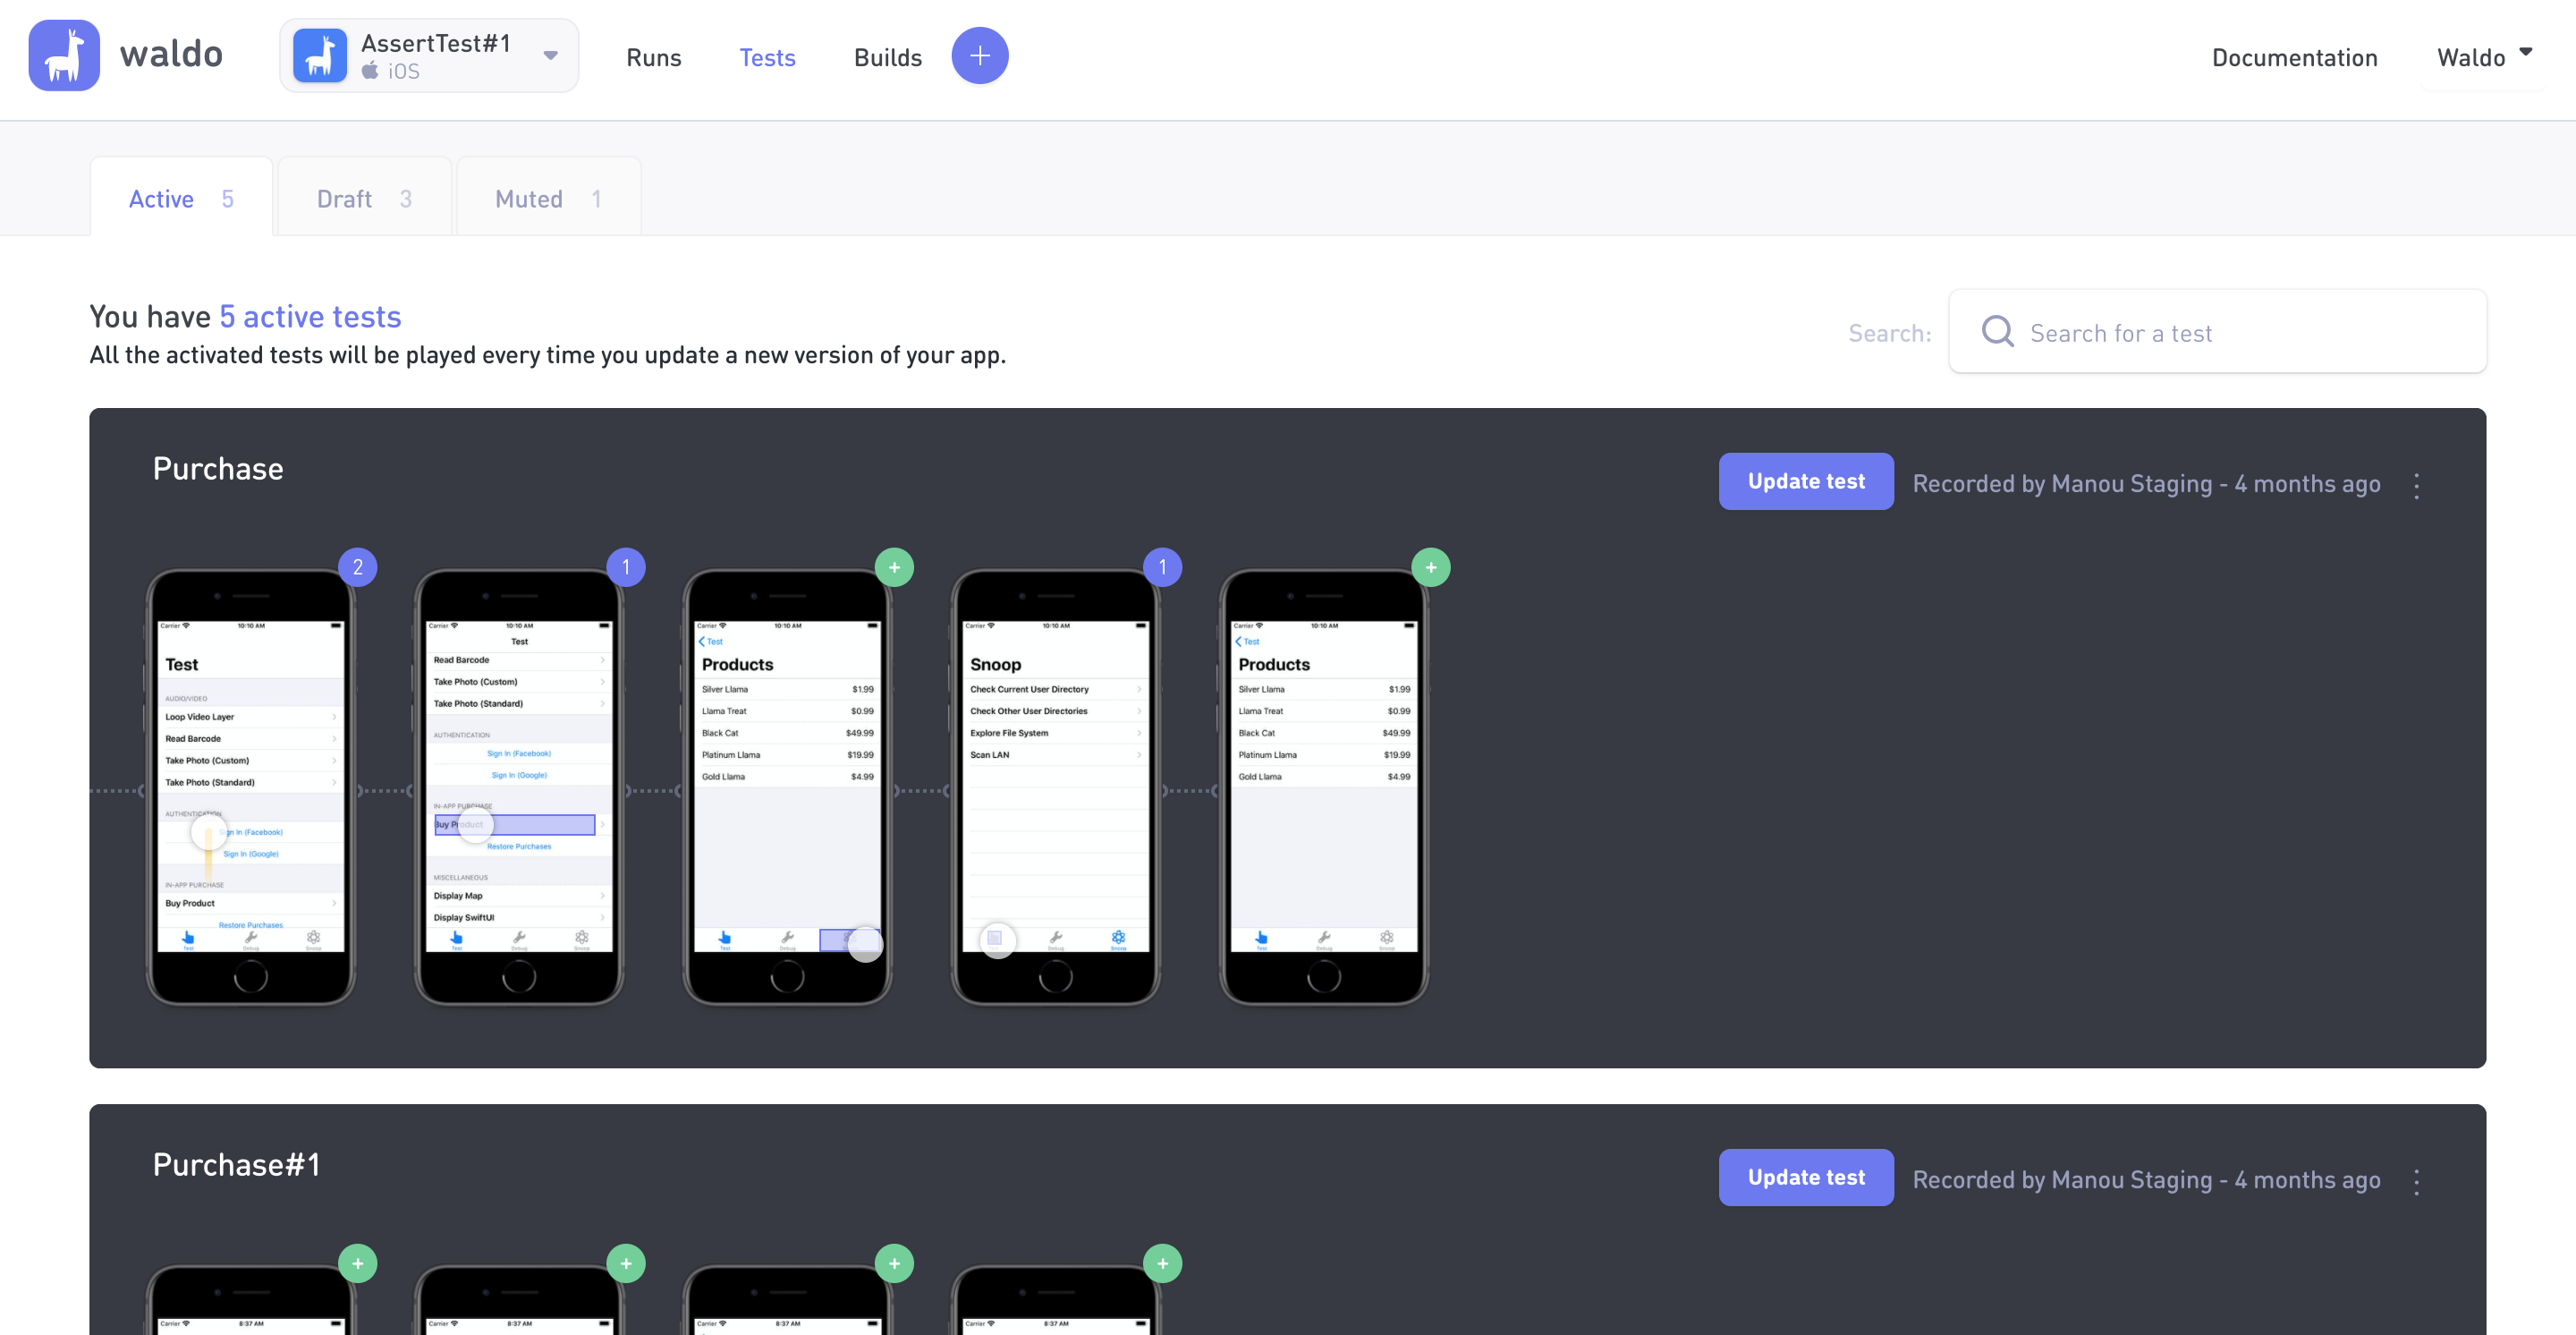Open the Tests page

767,57
